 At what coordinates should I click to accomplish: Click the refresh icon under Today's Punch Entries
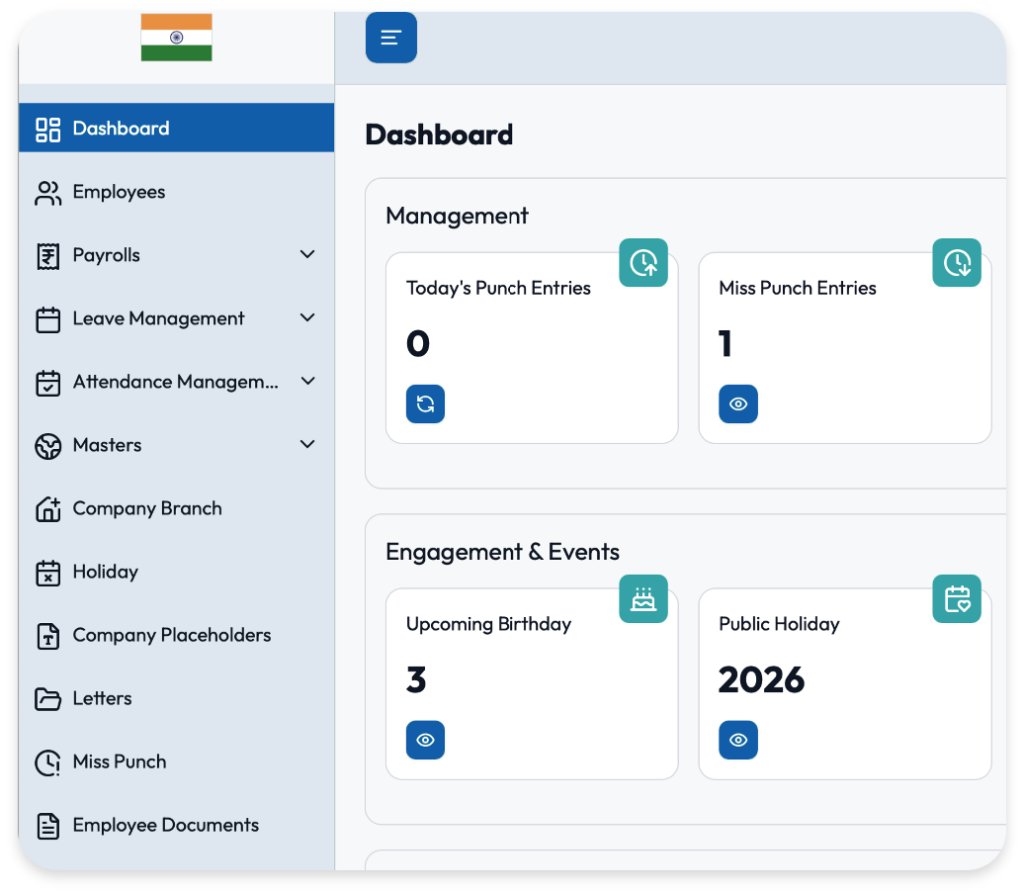coord(425,404)
